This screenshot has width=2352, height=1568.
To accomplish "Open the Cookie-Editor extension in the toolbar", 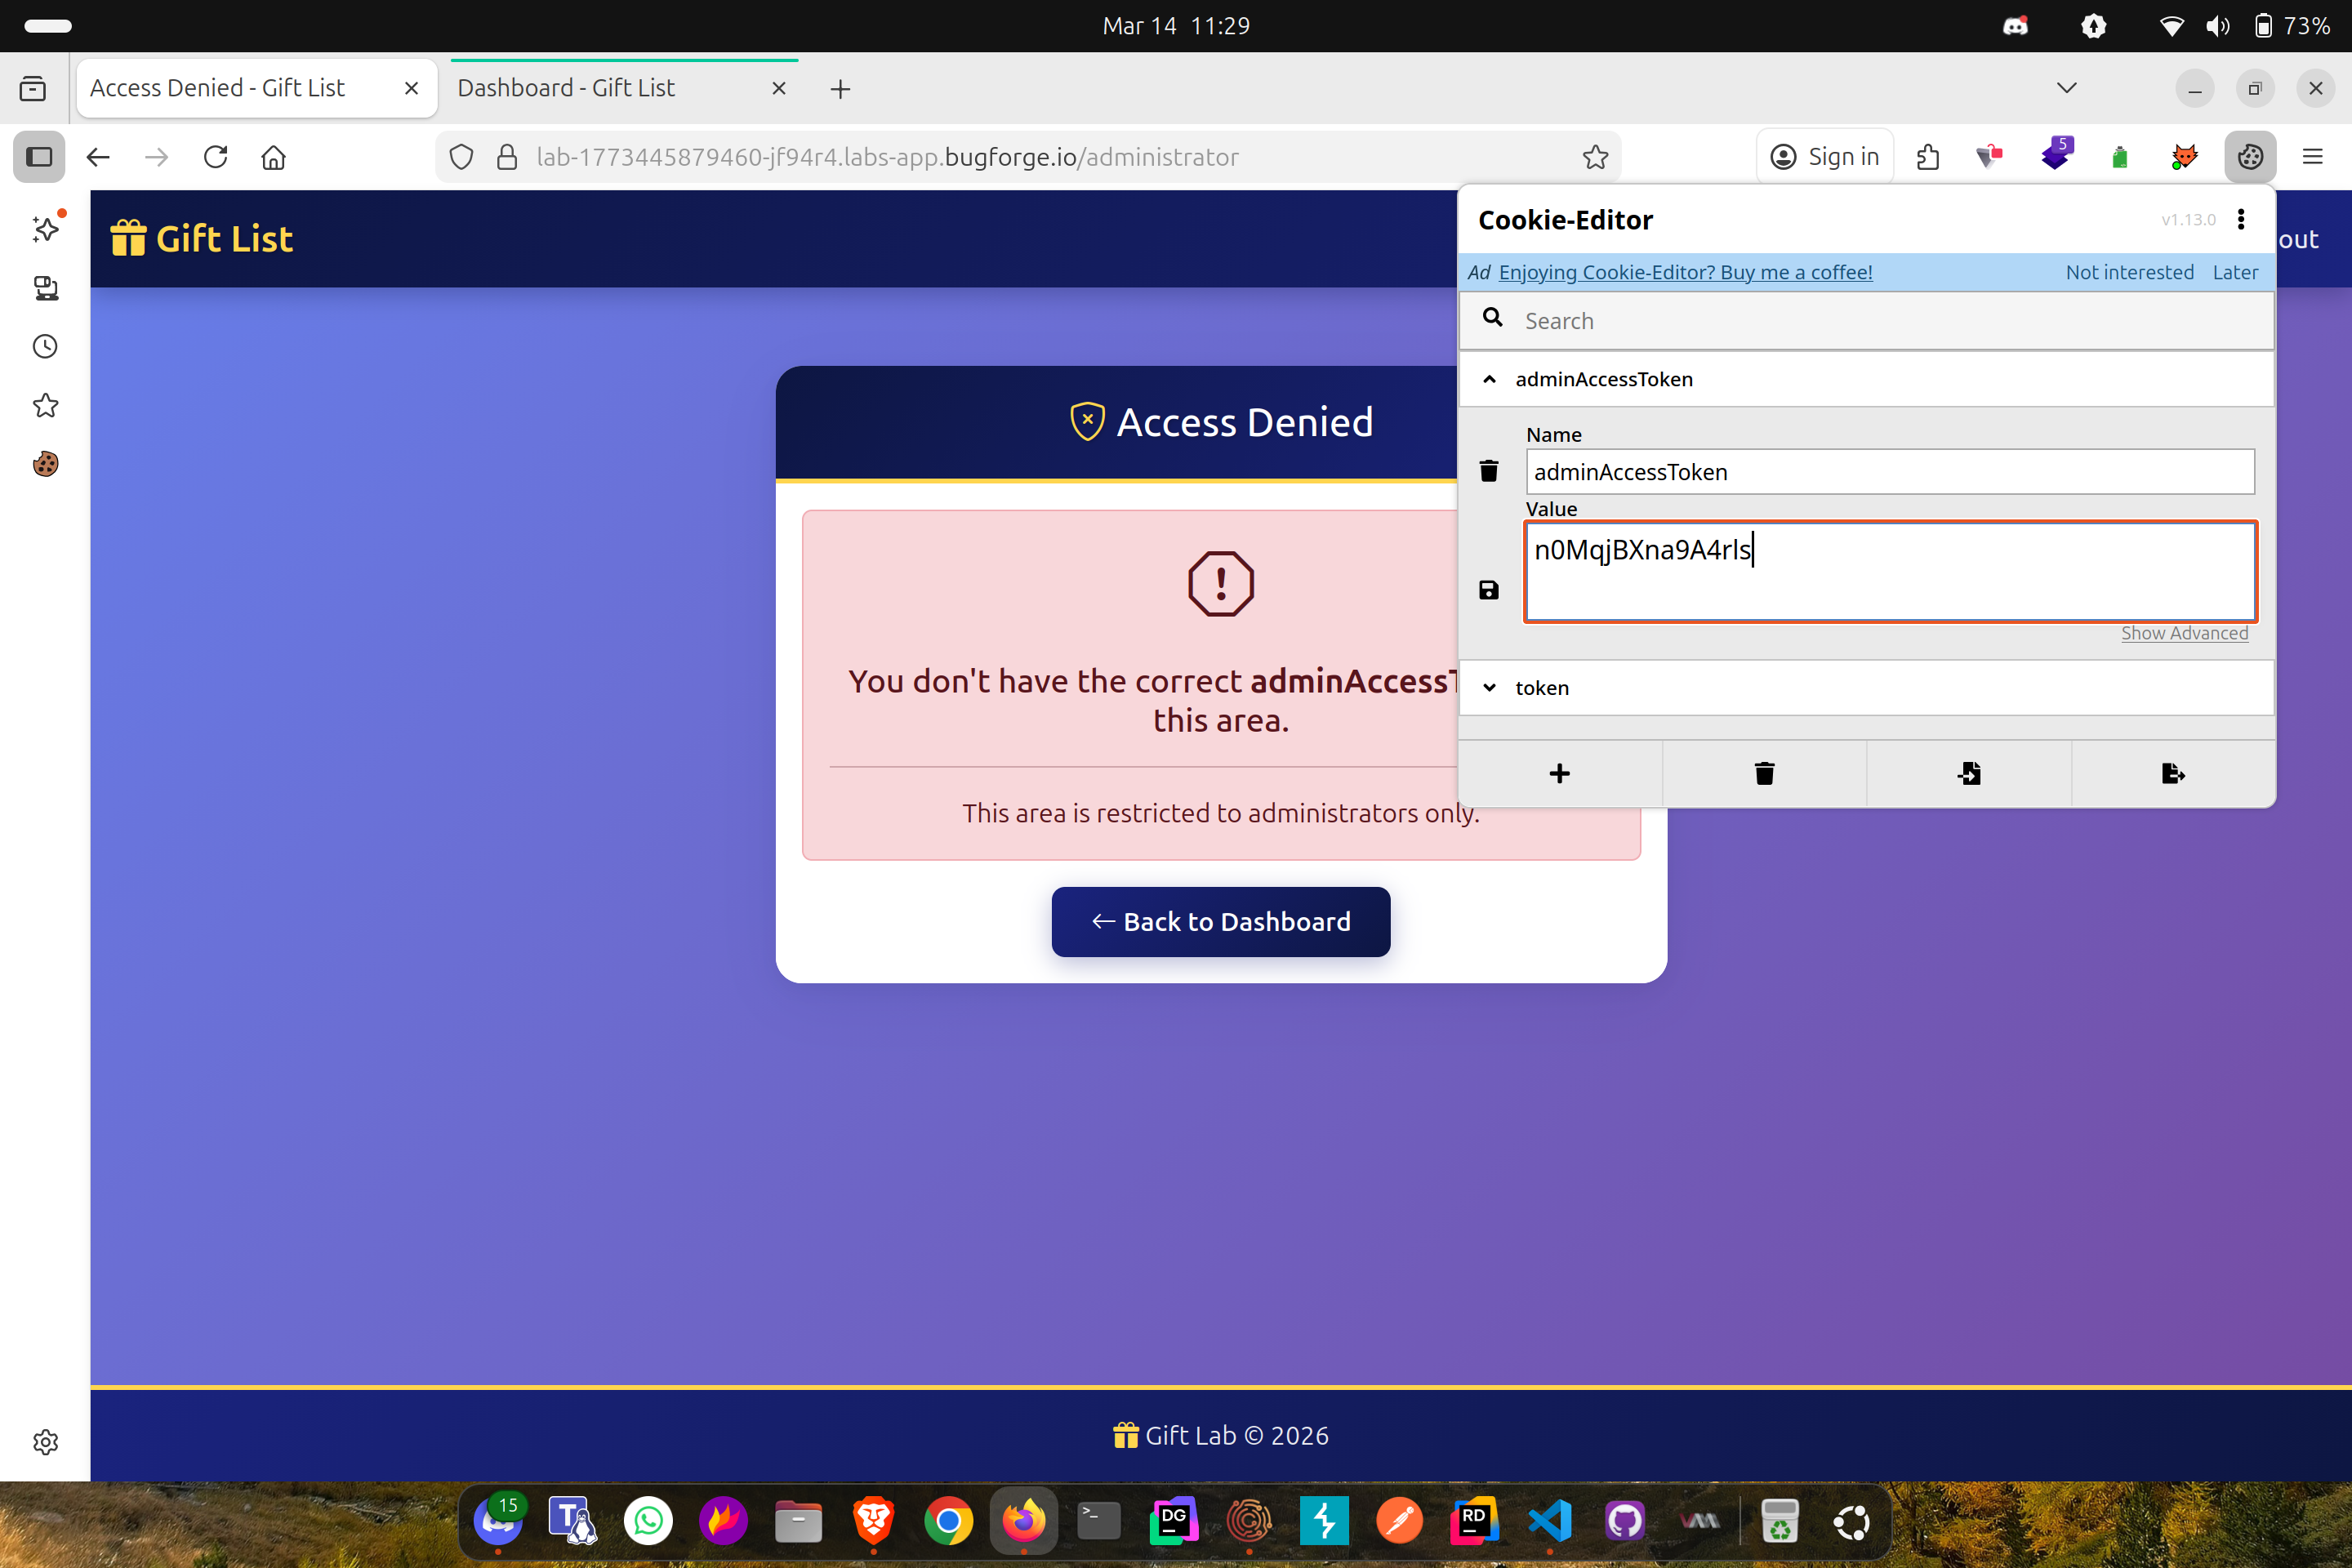I will tap(2250, 156).
